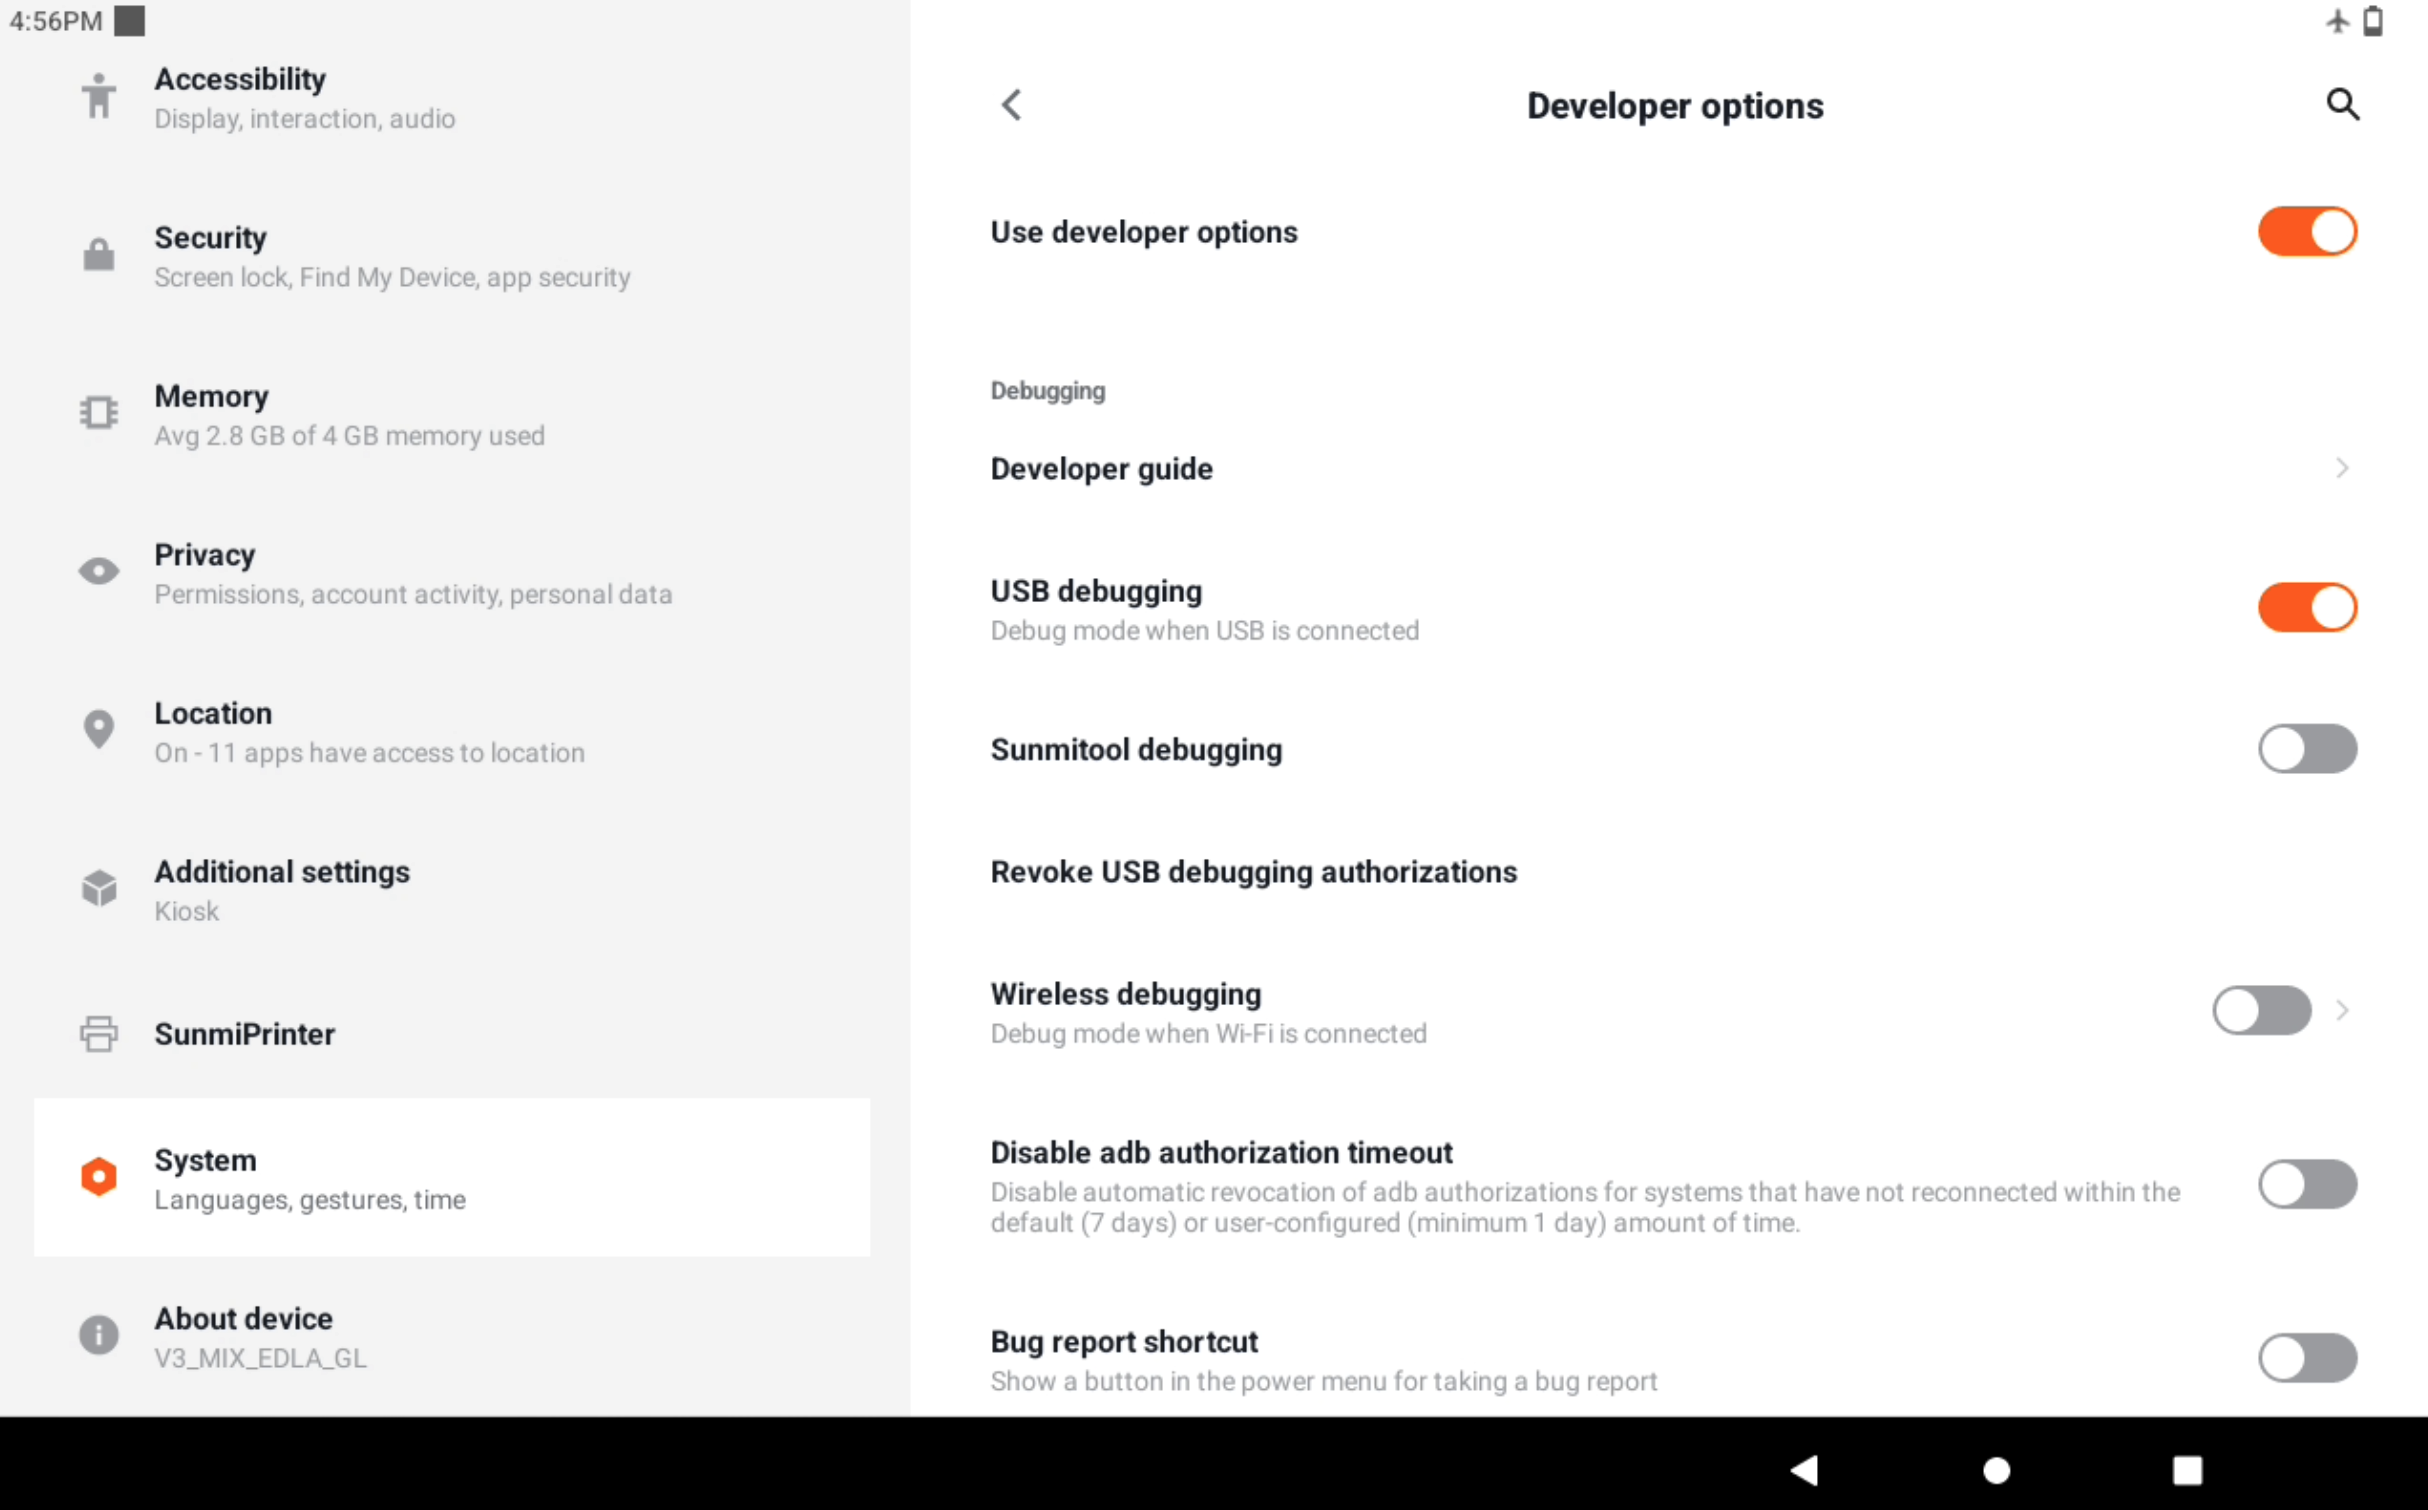Click the Accessibility person icon
Image resolution: width=2428 pixels, height=1510 pixels.
click(x=98, y=97)
